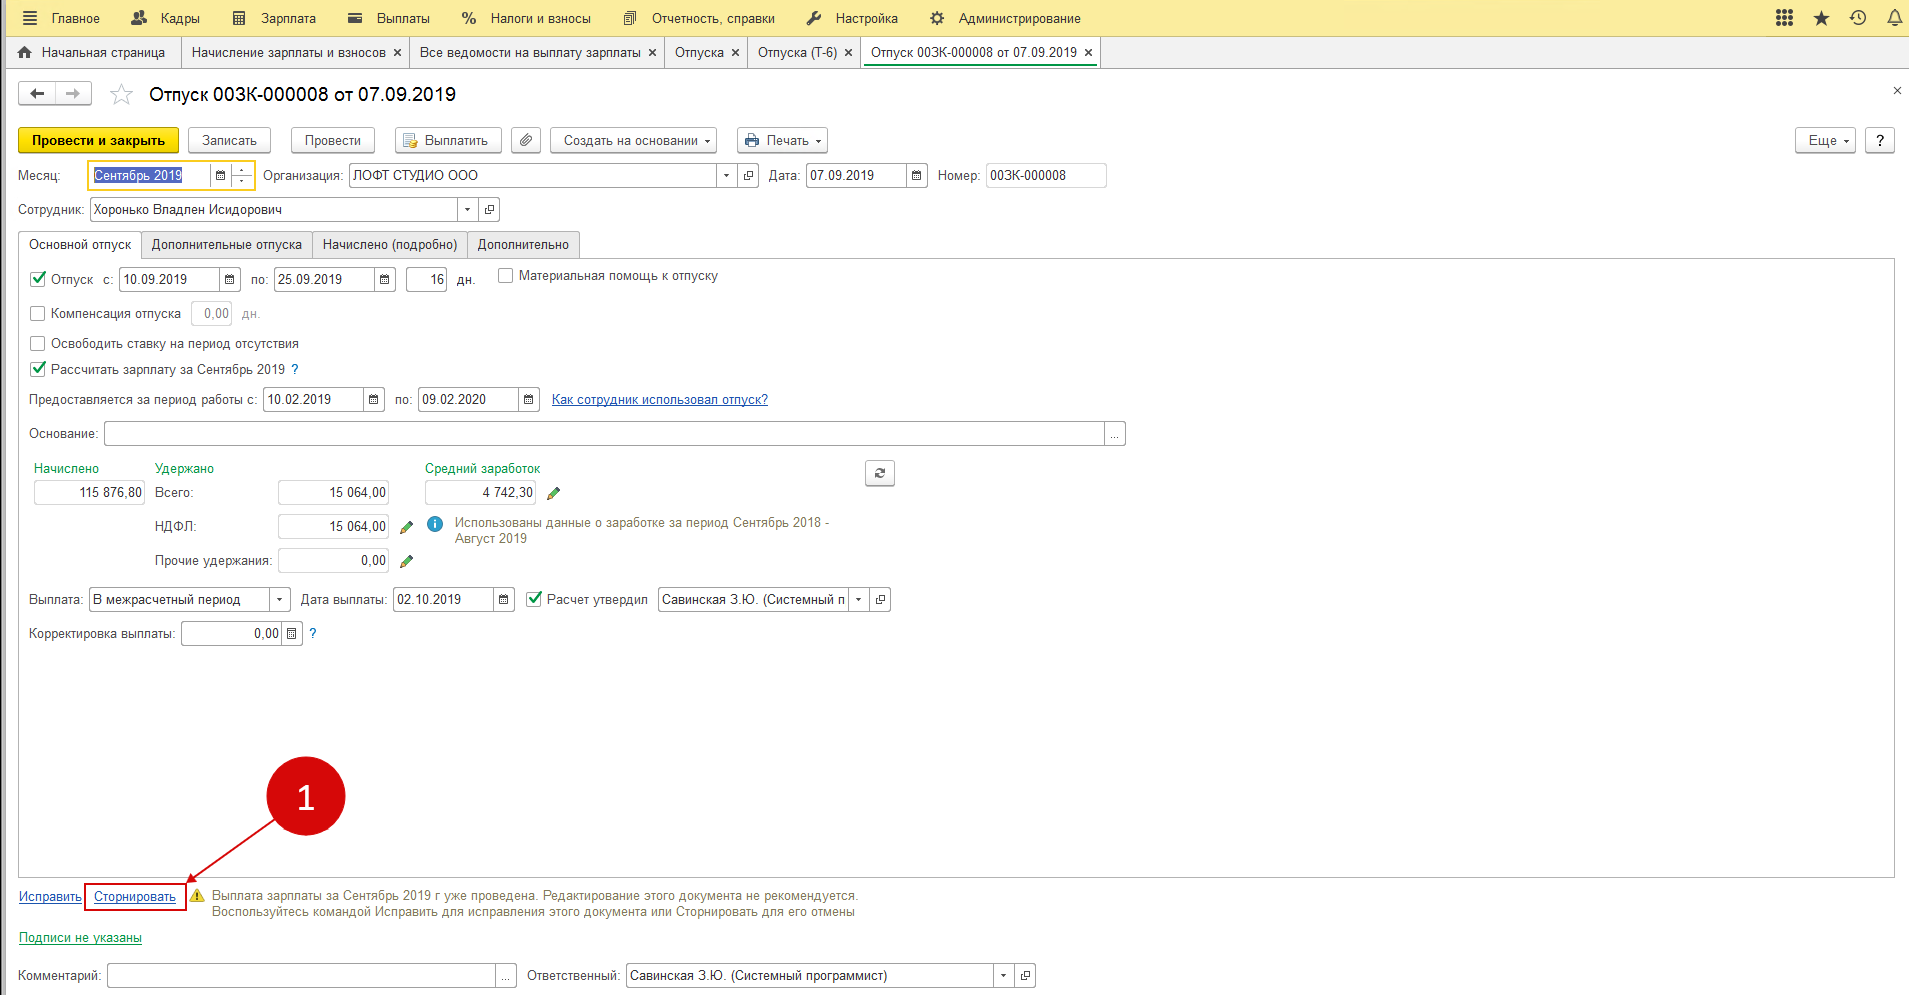The image size is (1909, 995).
Task: Click into the Комментарий input field
Action: pos(301,975)
